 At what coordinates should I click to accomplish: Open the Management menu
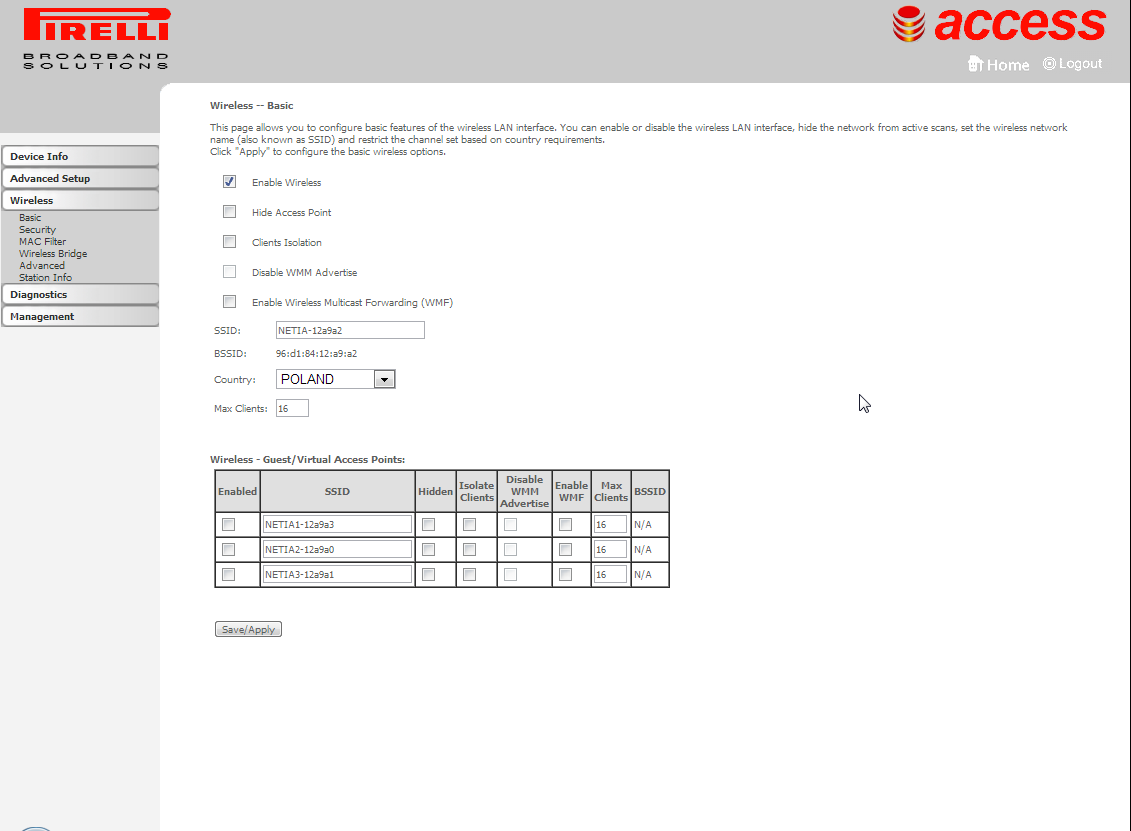[x=80, y=317]
